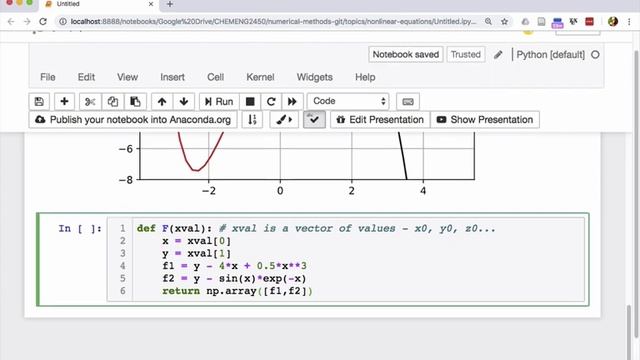The width and height of the screenshot is (640, 360).
Task: Copy selected cells icon
Action: click(113, 102)
